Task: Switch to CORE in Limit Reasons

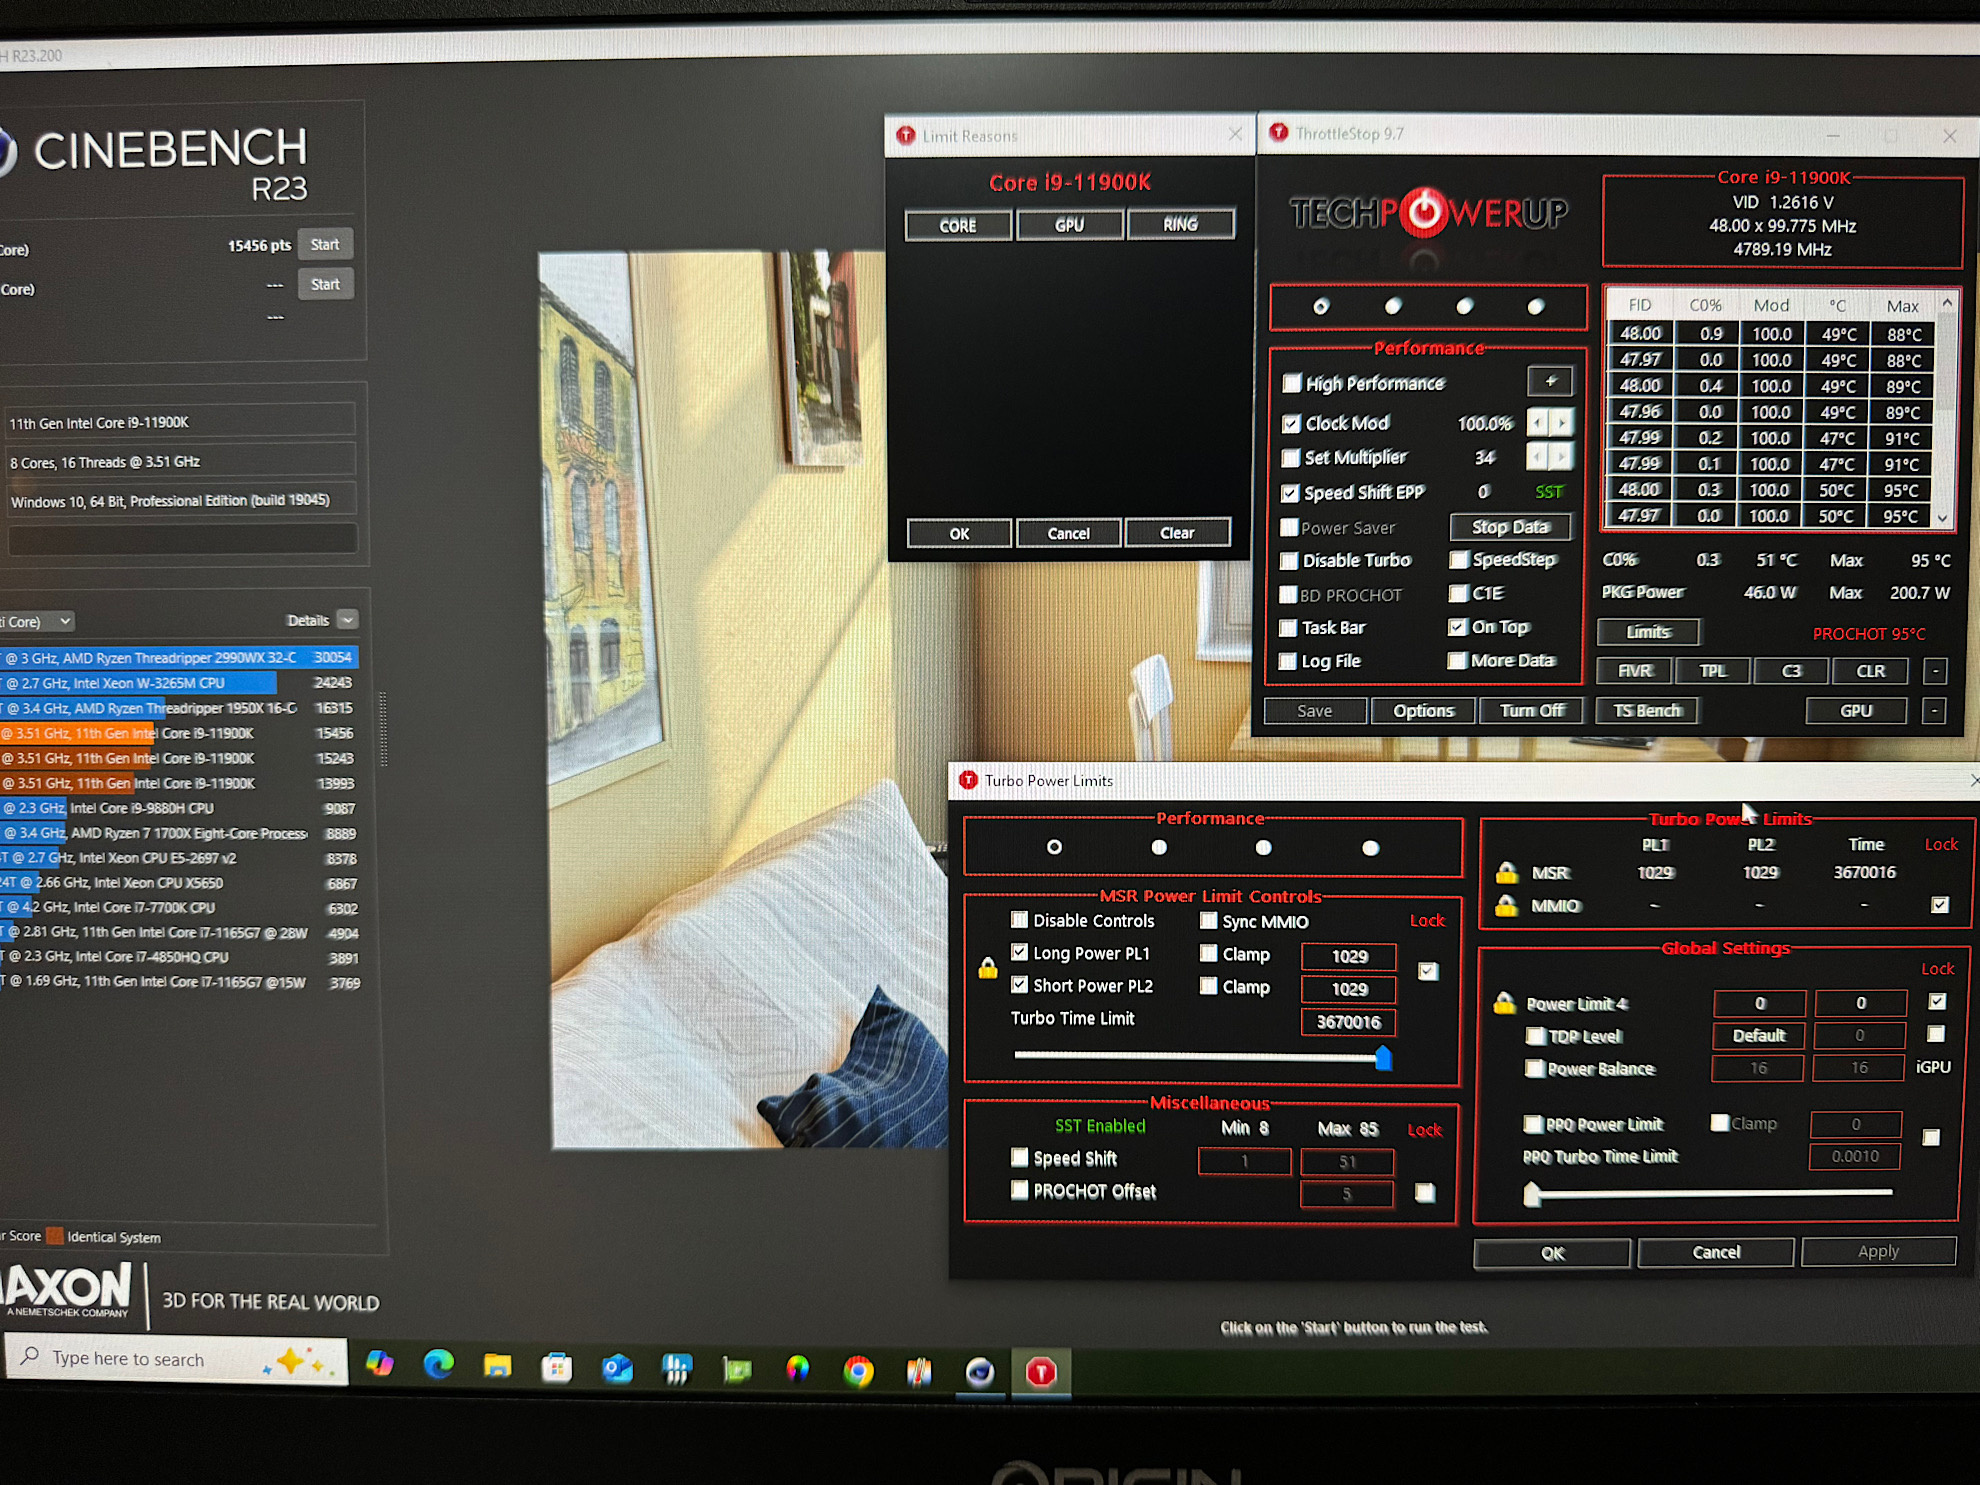Action: pos(957,225)
